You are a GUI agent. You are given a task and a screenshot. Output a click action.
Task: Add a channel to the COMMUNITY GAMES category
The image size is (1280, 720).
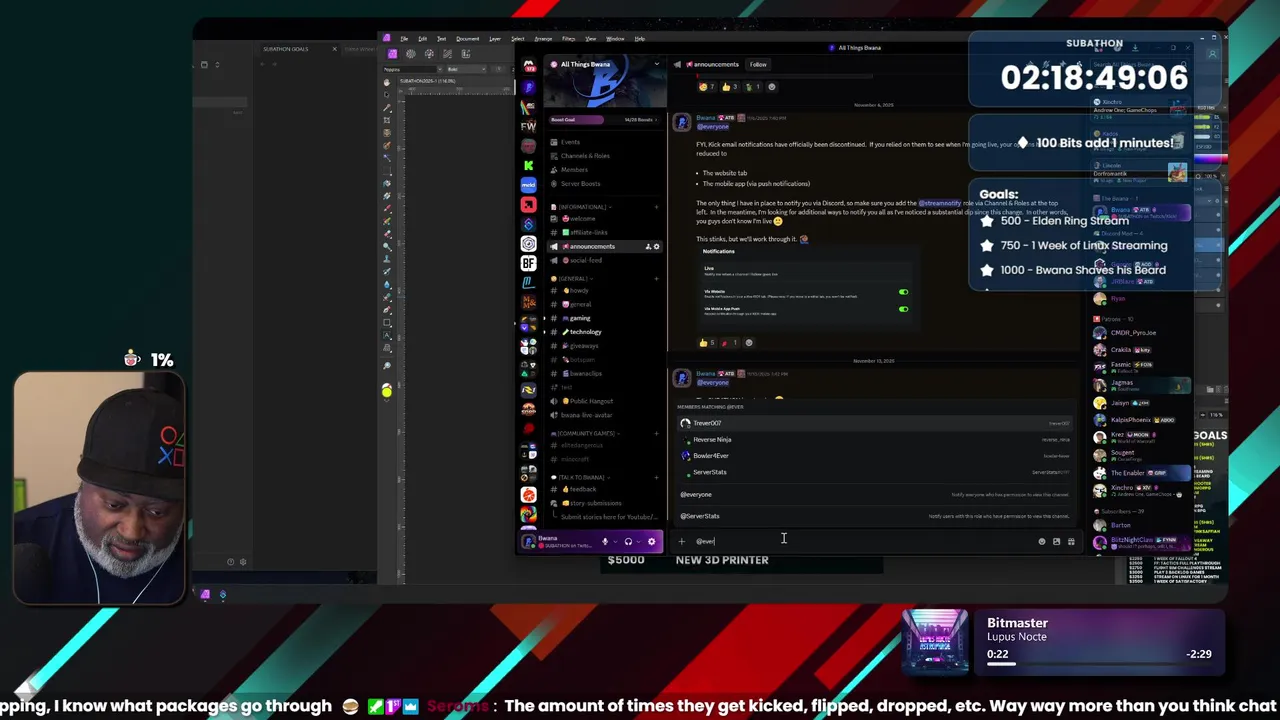click(656, 433)
